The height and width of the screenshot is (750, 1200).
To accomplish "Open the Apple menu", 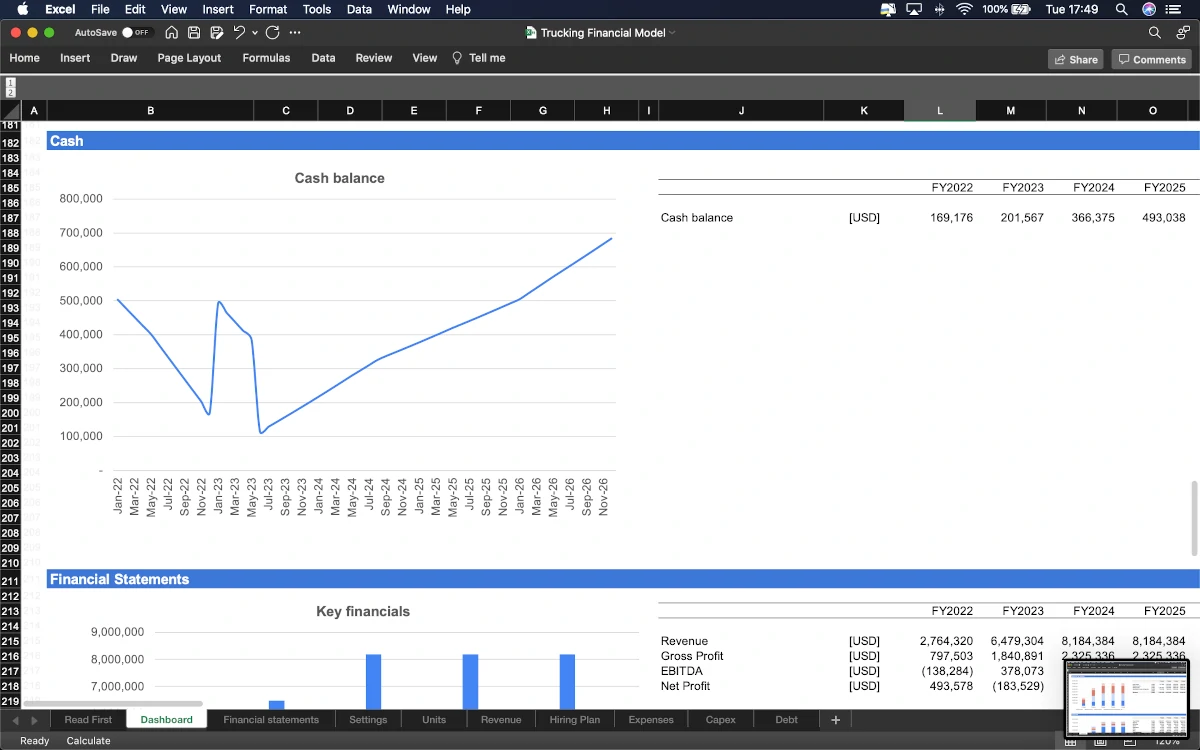I will [22, 9].
